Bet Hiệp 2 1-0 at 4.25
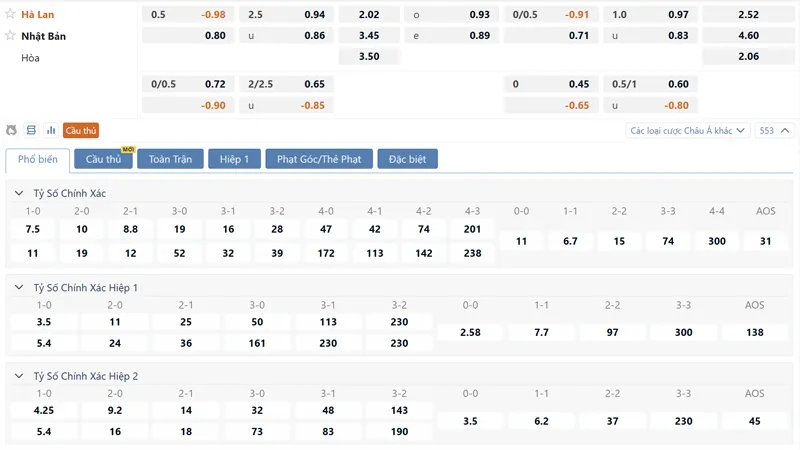The image size is (800, 450). click(44, 410)
